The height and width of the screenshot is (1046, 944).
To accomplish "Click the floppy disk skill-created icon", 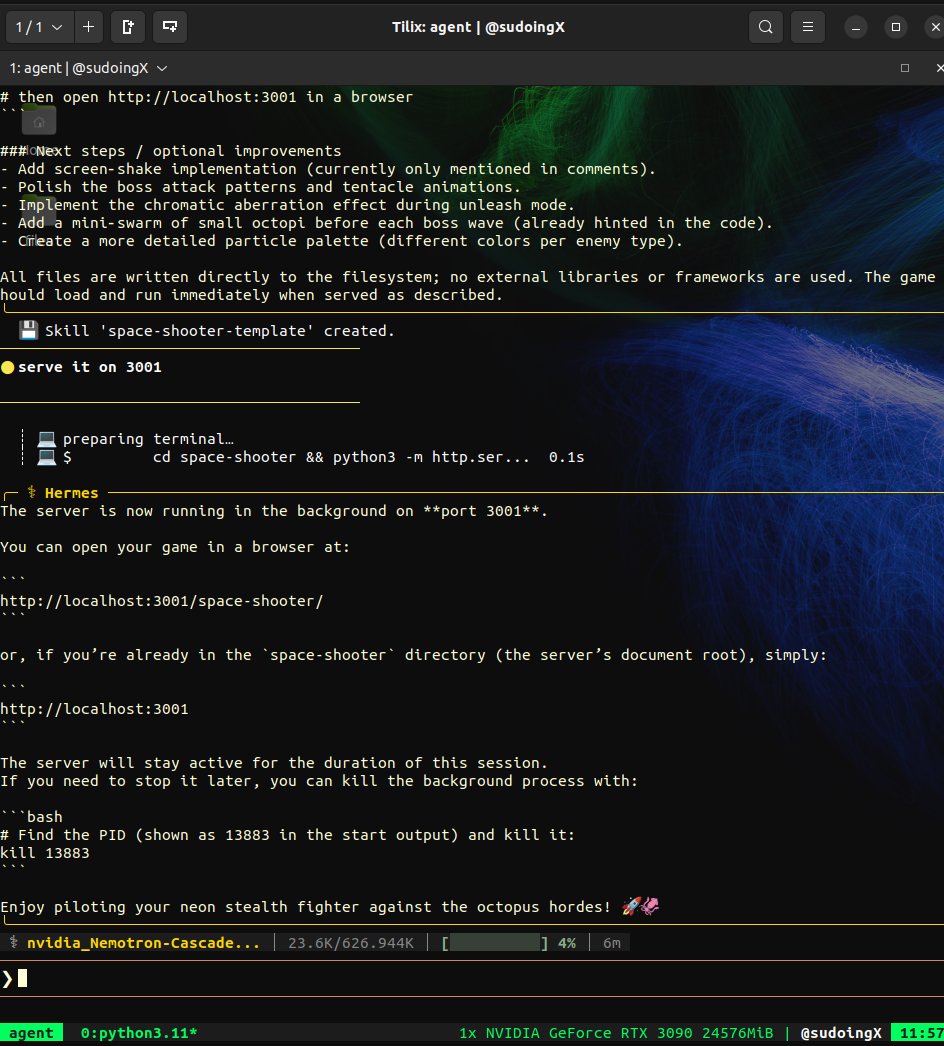I will pos(28,330).
